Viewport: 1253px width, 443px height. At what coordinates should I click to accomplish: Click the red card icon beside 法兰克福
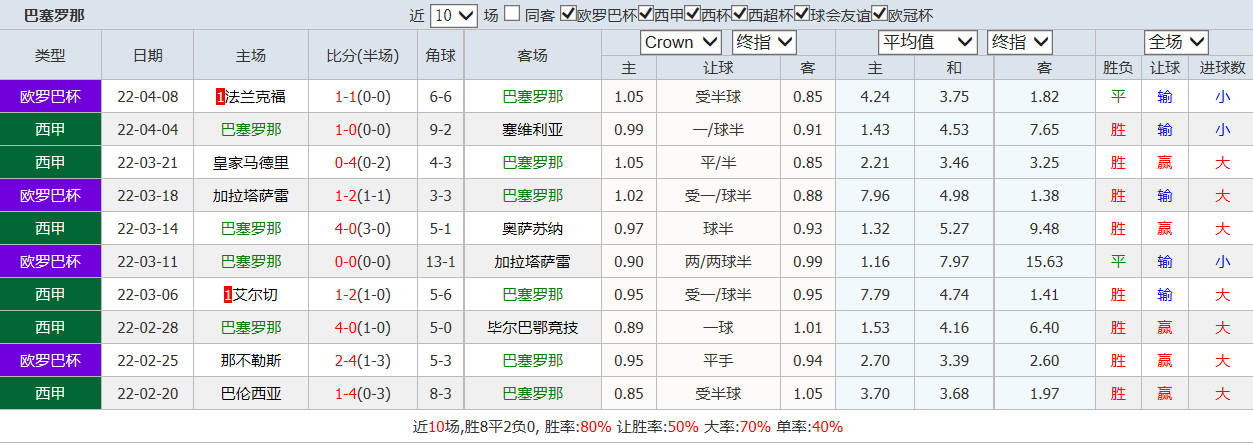[220, 97]
